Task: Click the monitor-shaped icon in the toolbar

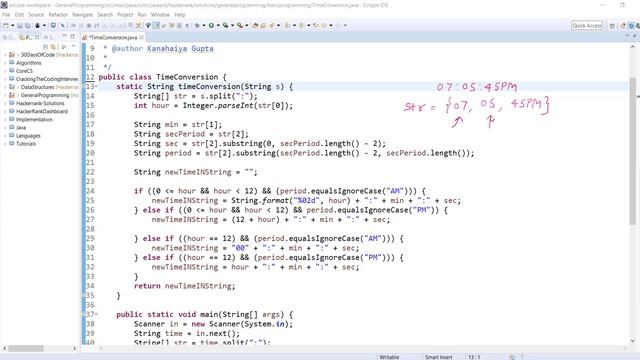Action: point(53,25)
